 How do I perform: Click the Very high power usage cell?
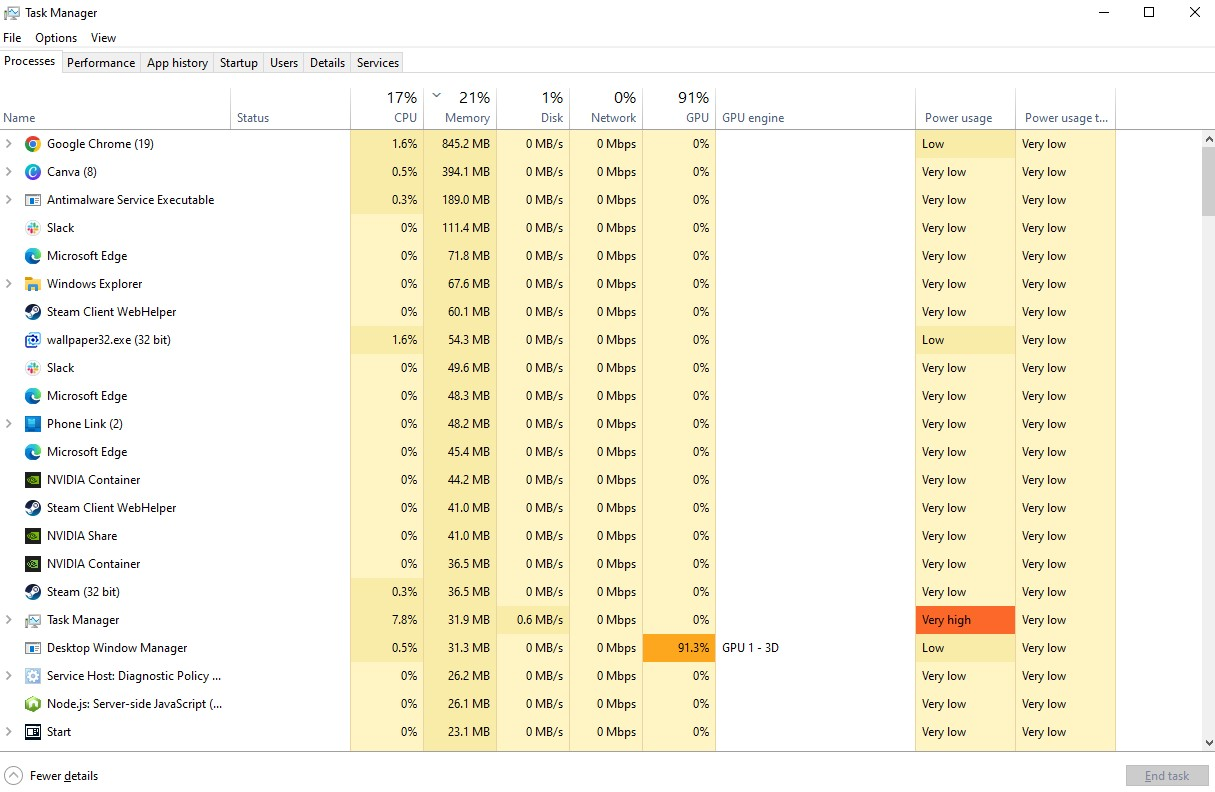965,620
